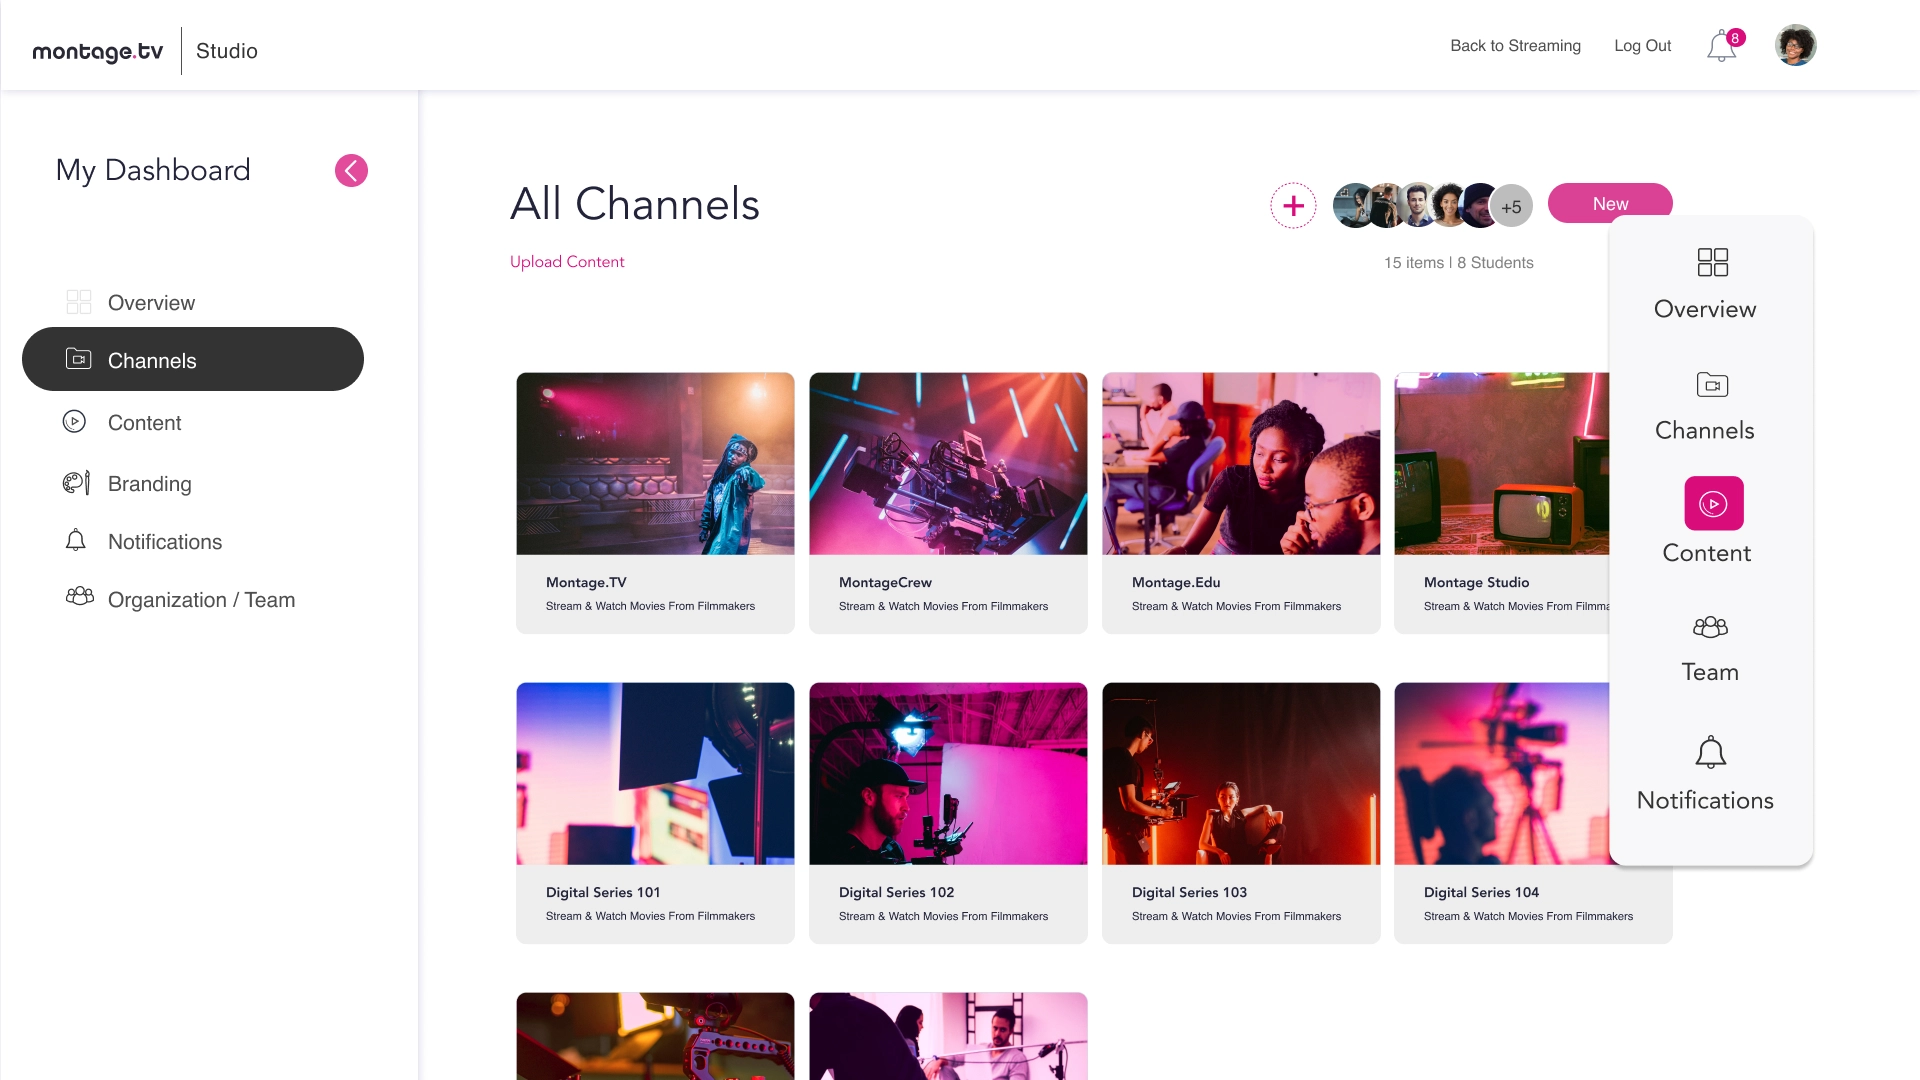Click the Organization / Team people icon in the sidebar
The height and width of the screenshot is (1080, 1920).
[x=79, y=597]
